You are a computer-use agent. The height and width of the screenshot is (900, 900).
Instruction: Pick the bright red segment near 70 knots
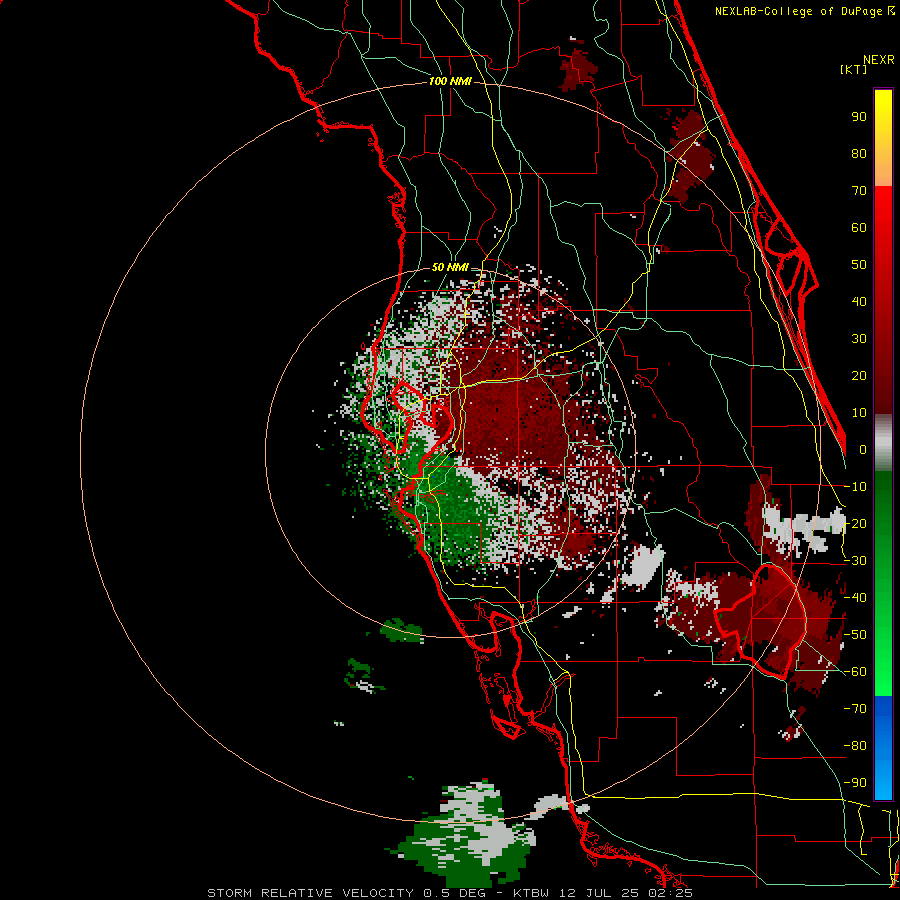coord(883,198)
